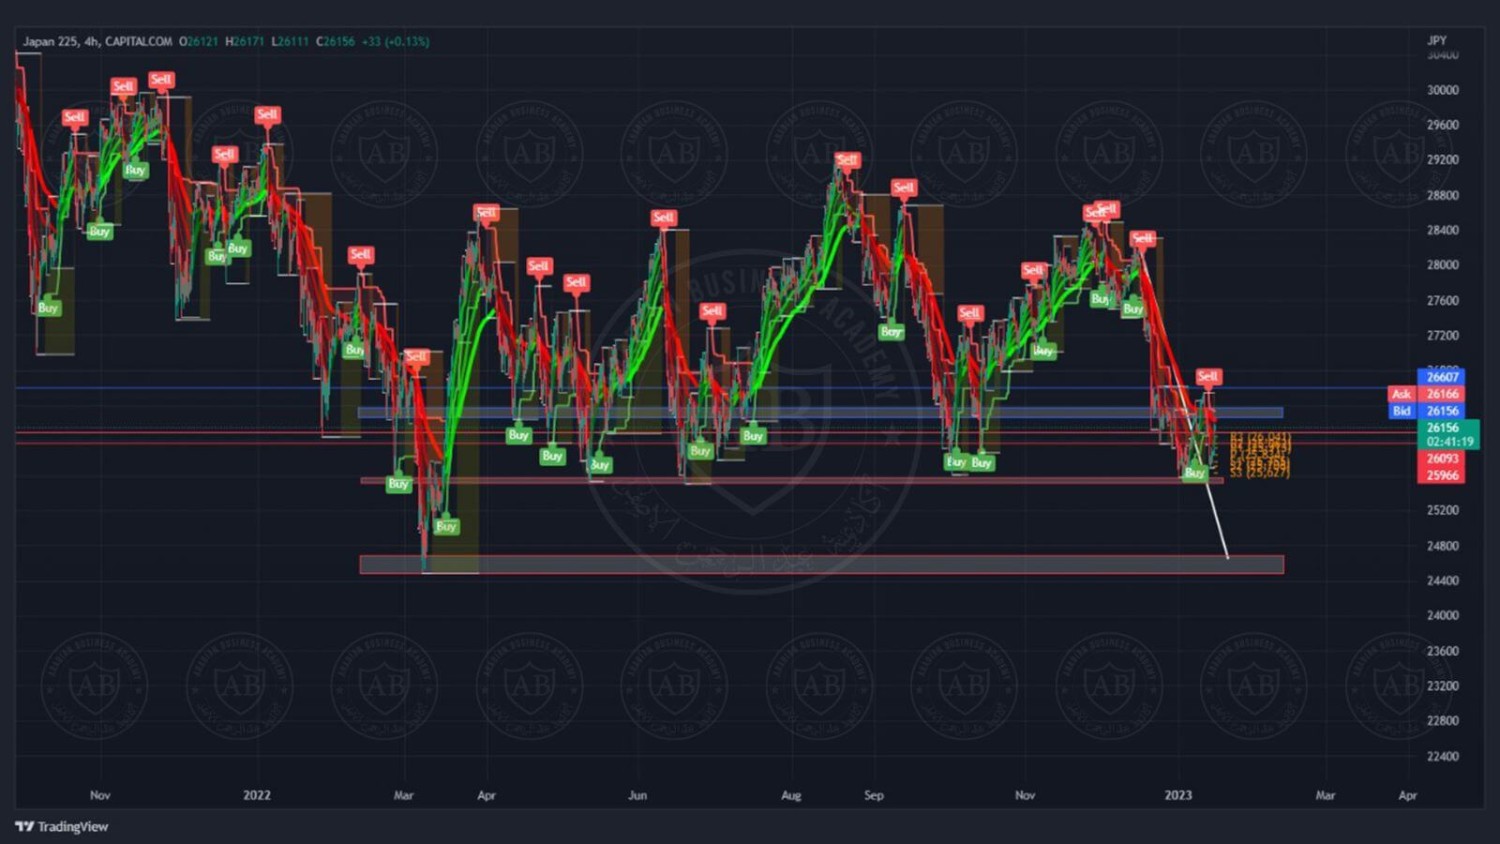Click the Sep time axis label
1500x844 pixels.
(874, 796)
